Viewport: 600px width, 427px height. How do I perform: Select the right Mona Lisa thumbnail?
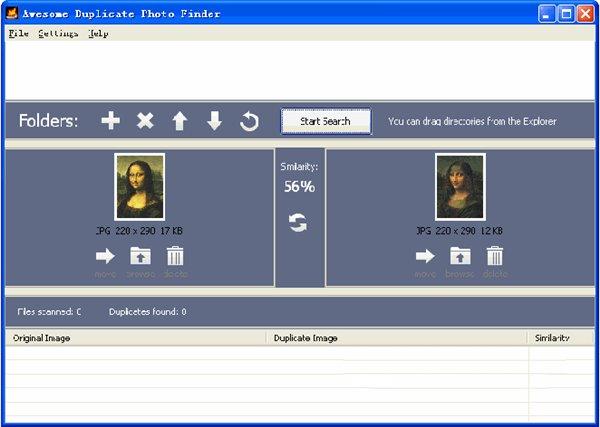point(460,187)
